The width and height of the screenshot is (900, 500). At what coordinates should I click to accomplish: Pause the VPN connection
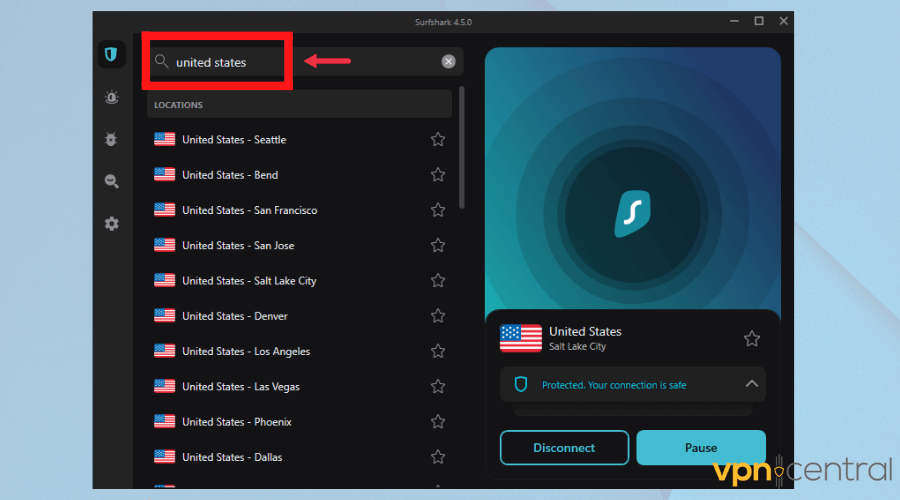pyautogui.click(x=701, y=448)
